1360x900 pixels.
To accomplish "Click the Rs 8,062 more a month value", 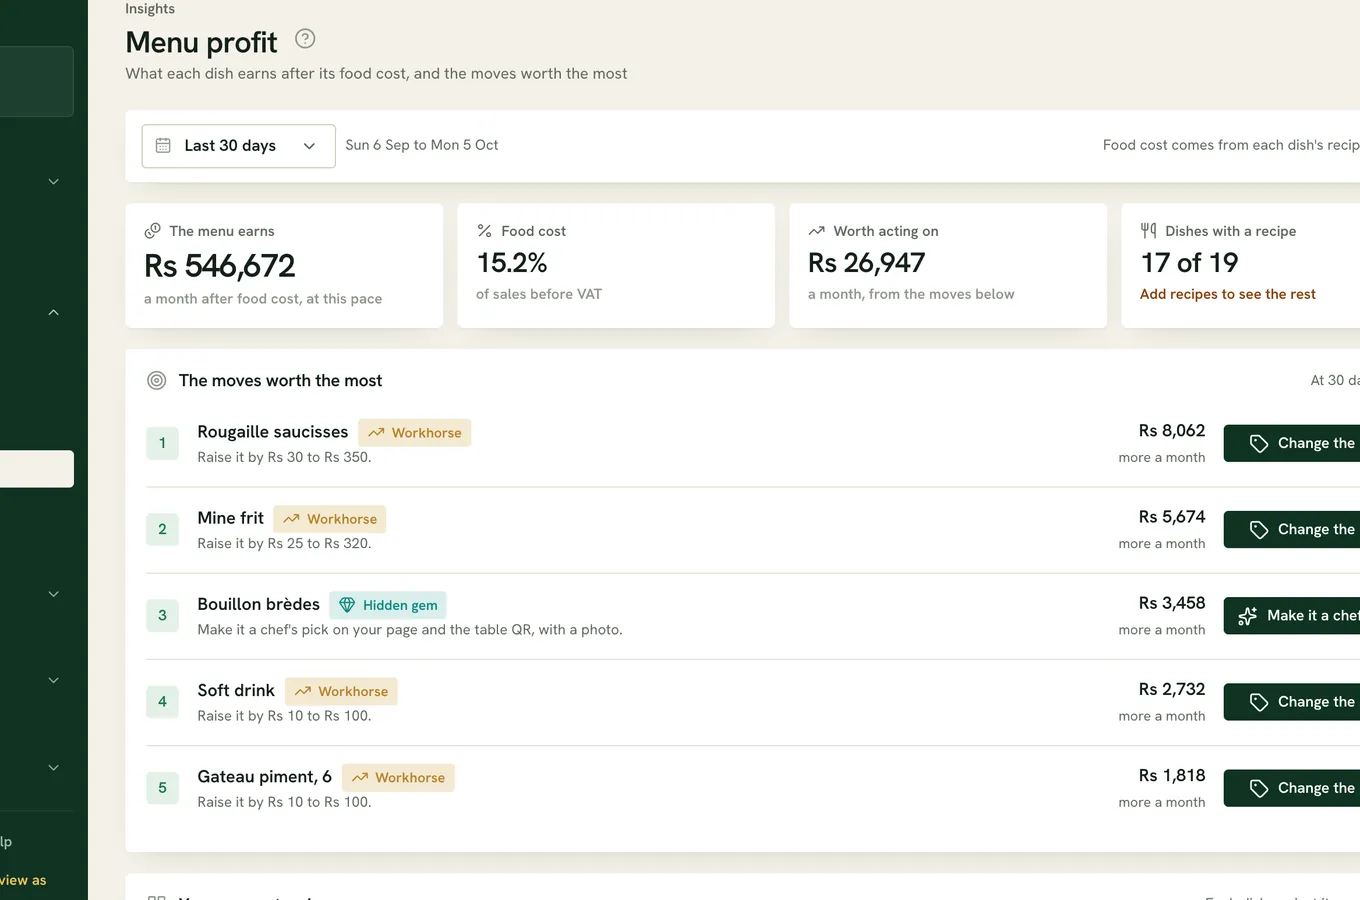I will pos(1171,431).
